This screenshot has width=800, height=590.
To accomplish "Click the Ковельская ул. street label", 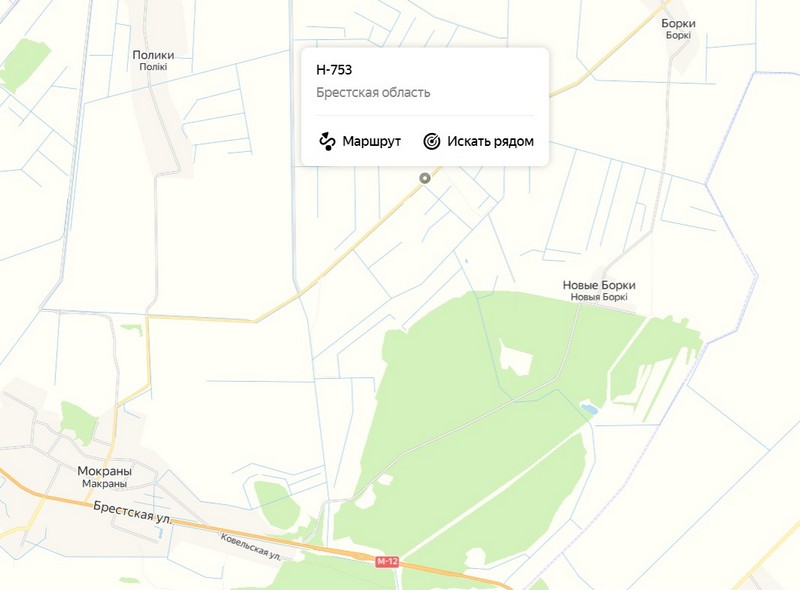I will [251, 548].
